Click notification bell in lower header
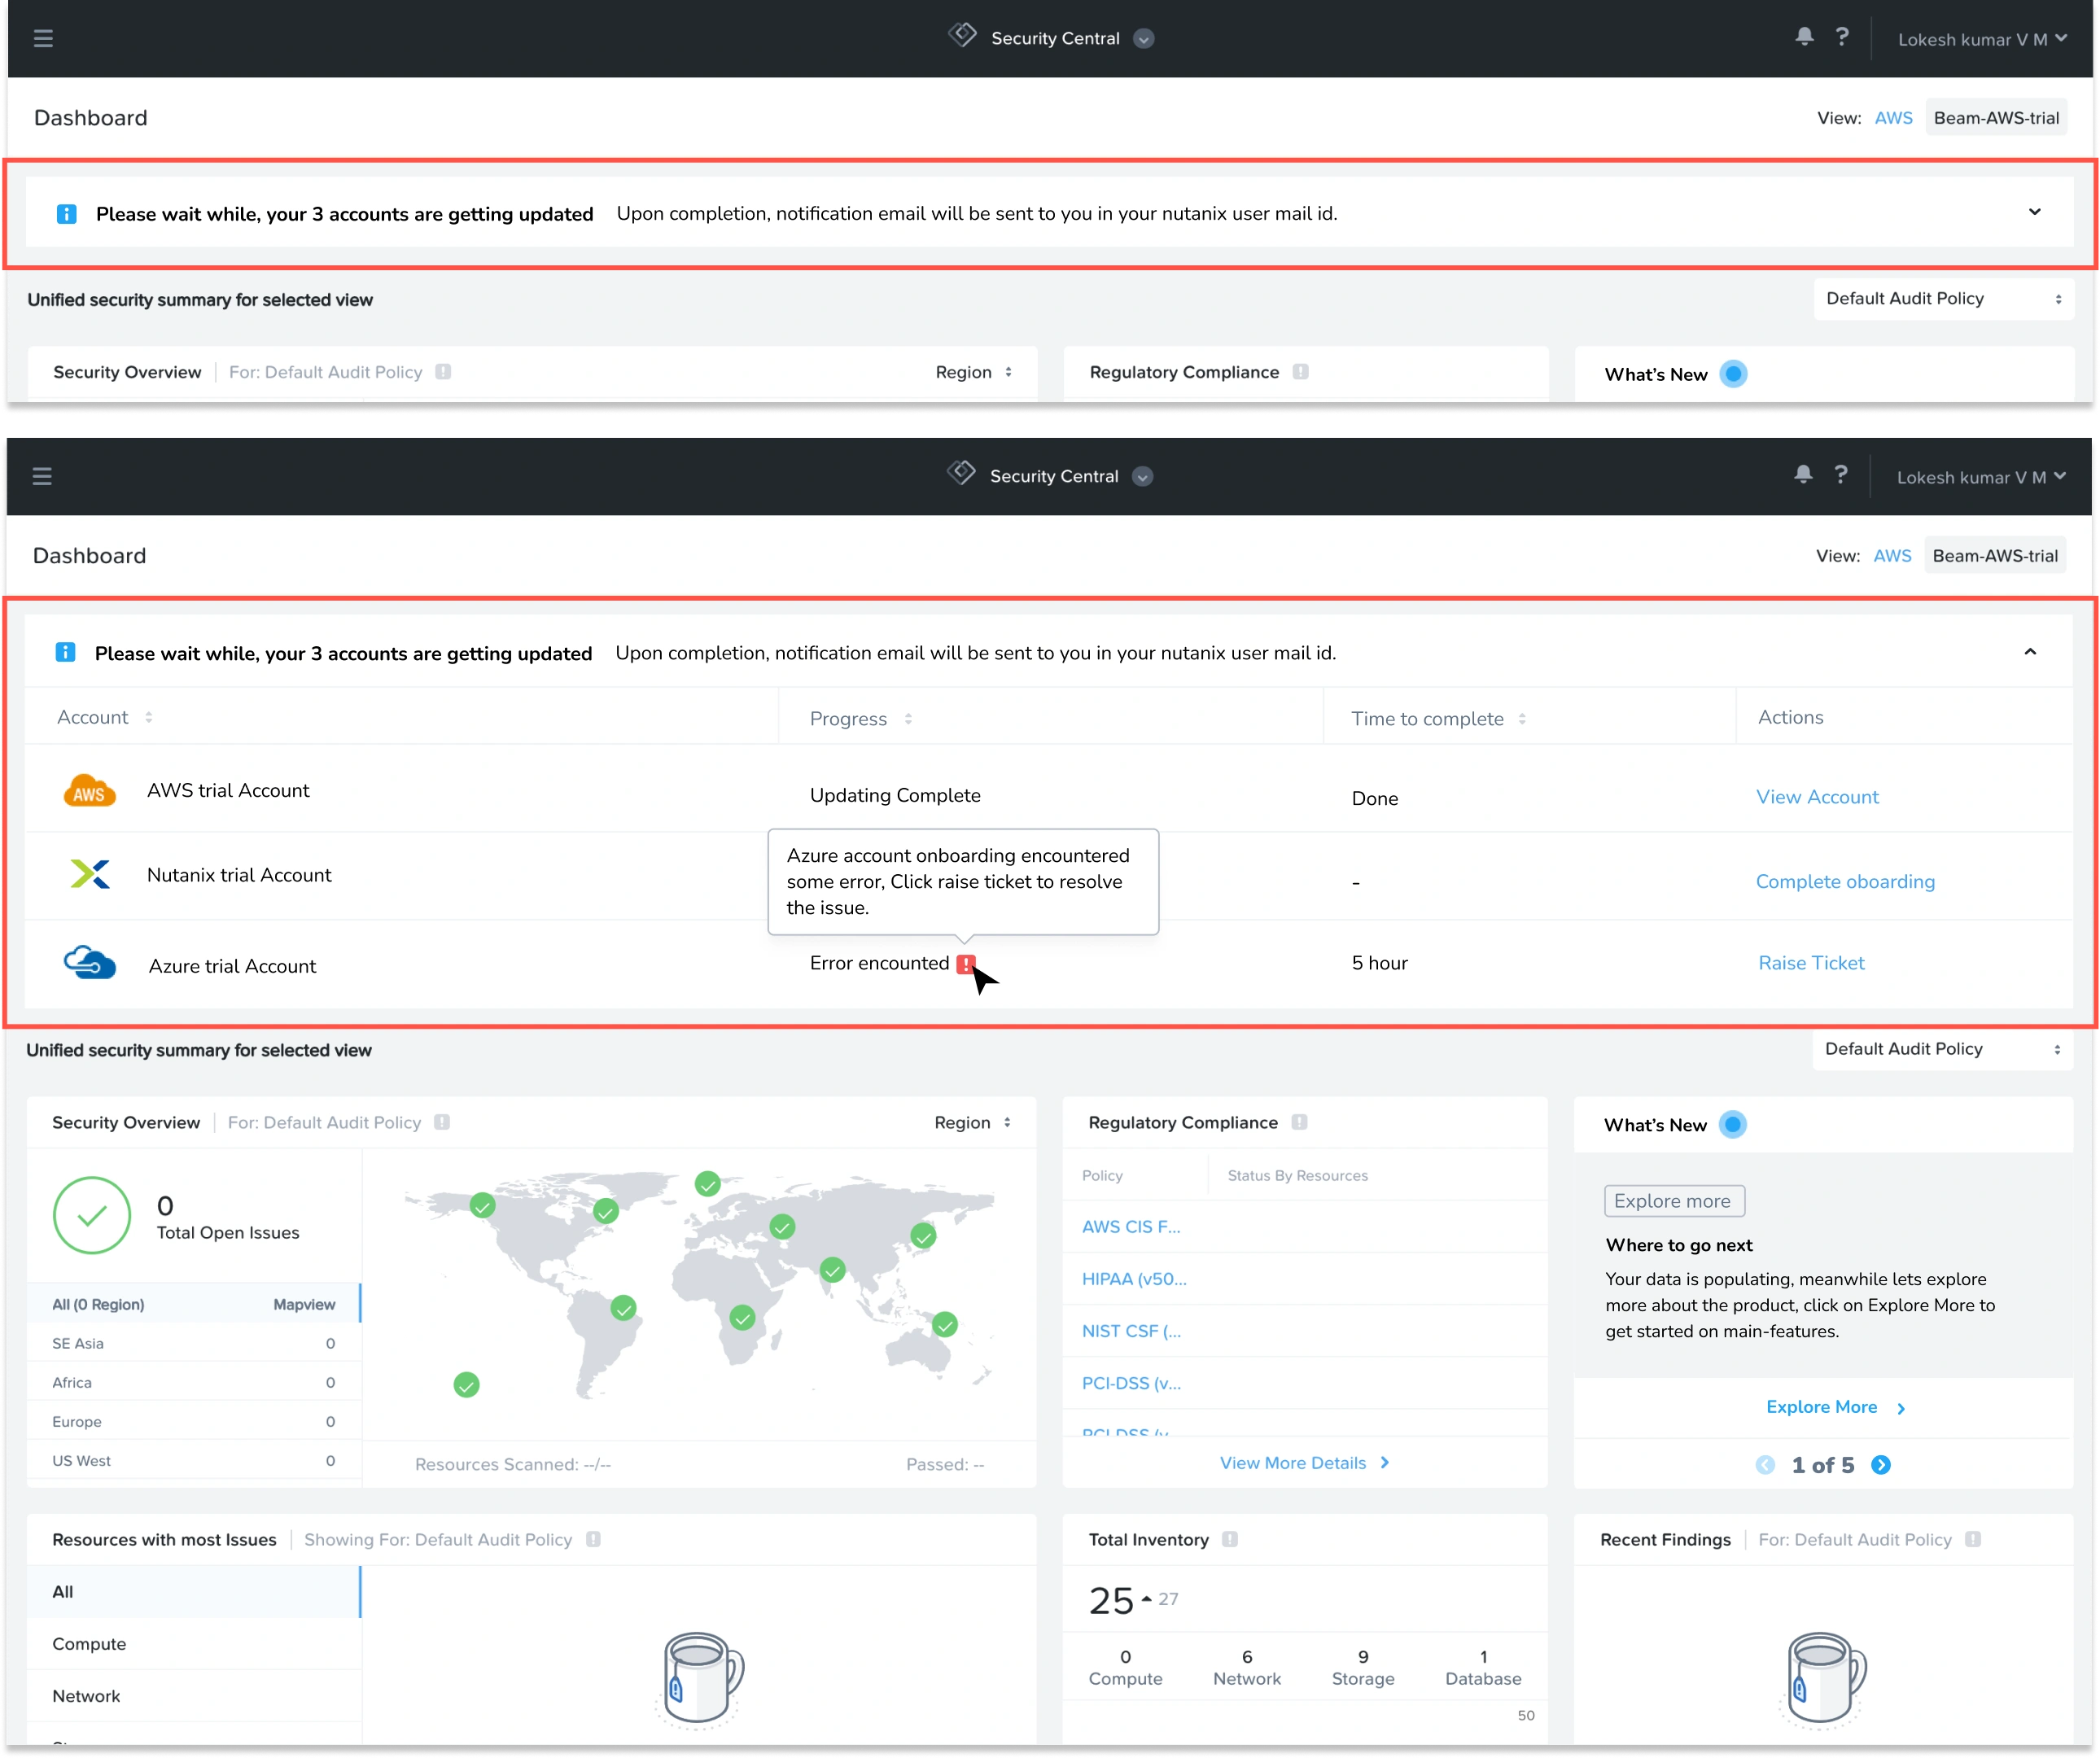 (1803, 475)
